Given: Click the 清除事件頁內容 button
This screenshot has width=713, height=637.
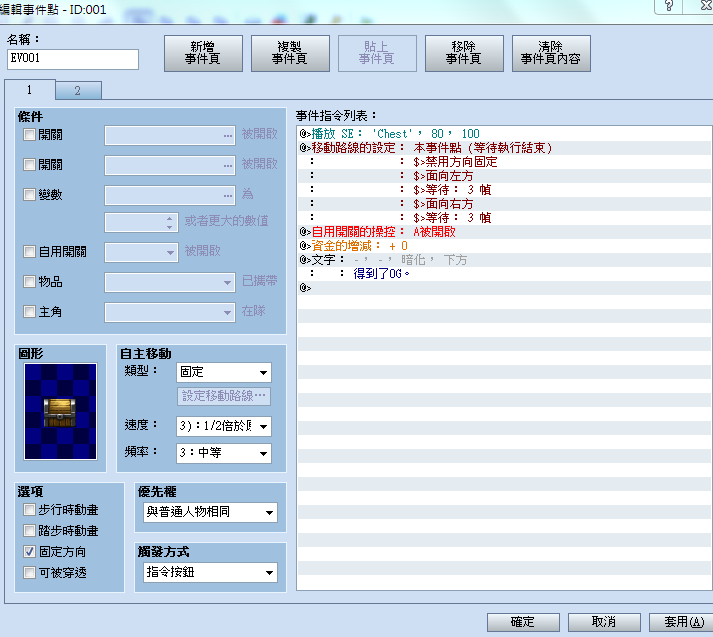Looking at the screenshot, I should click(x=551, y=53).
